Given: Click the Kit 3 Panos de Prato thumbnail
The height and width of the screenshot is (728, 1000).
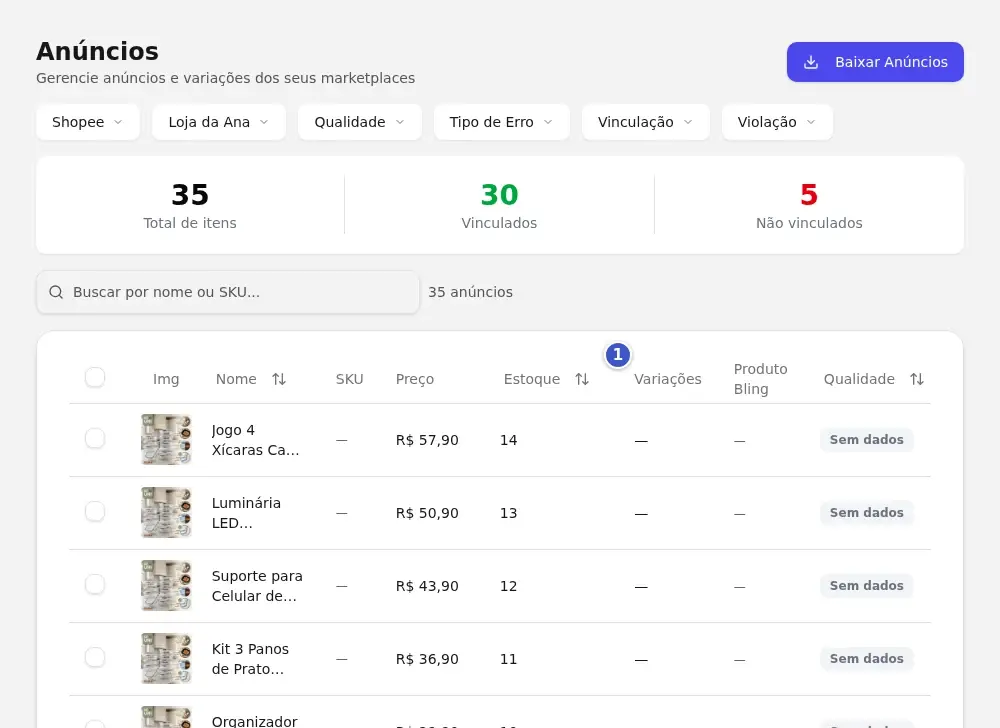Looking at the screenshot, I should tap(166, 659).
